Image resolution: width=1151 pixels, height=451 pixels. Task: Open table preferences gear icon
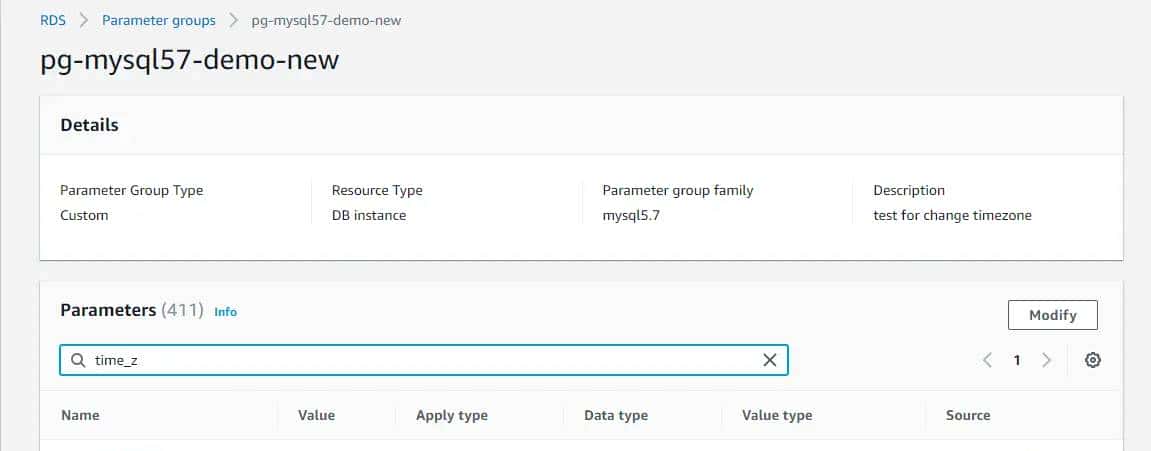1093,360
